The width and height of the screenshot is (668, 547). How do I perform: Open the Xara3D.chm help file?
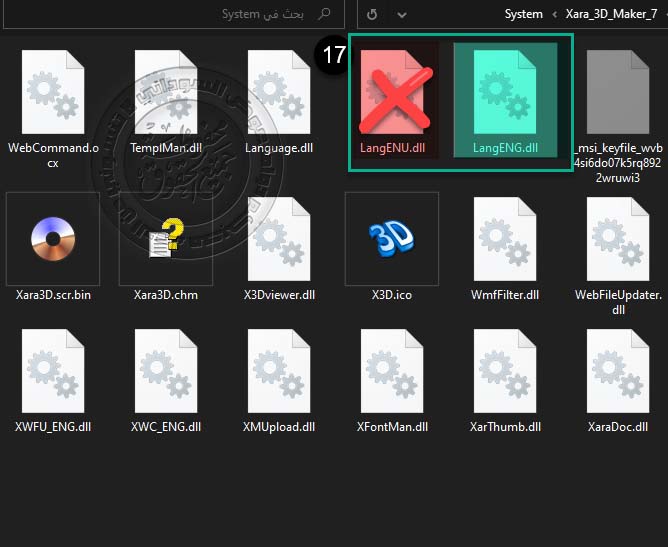(x=166, y=240)
